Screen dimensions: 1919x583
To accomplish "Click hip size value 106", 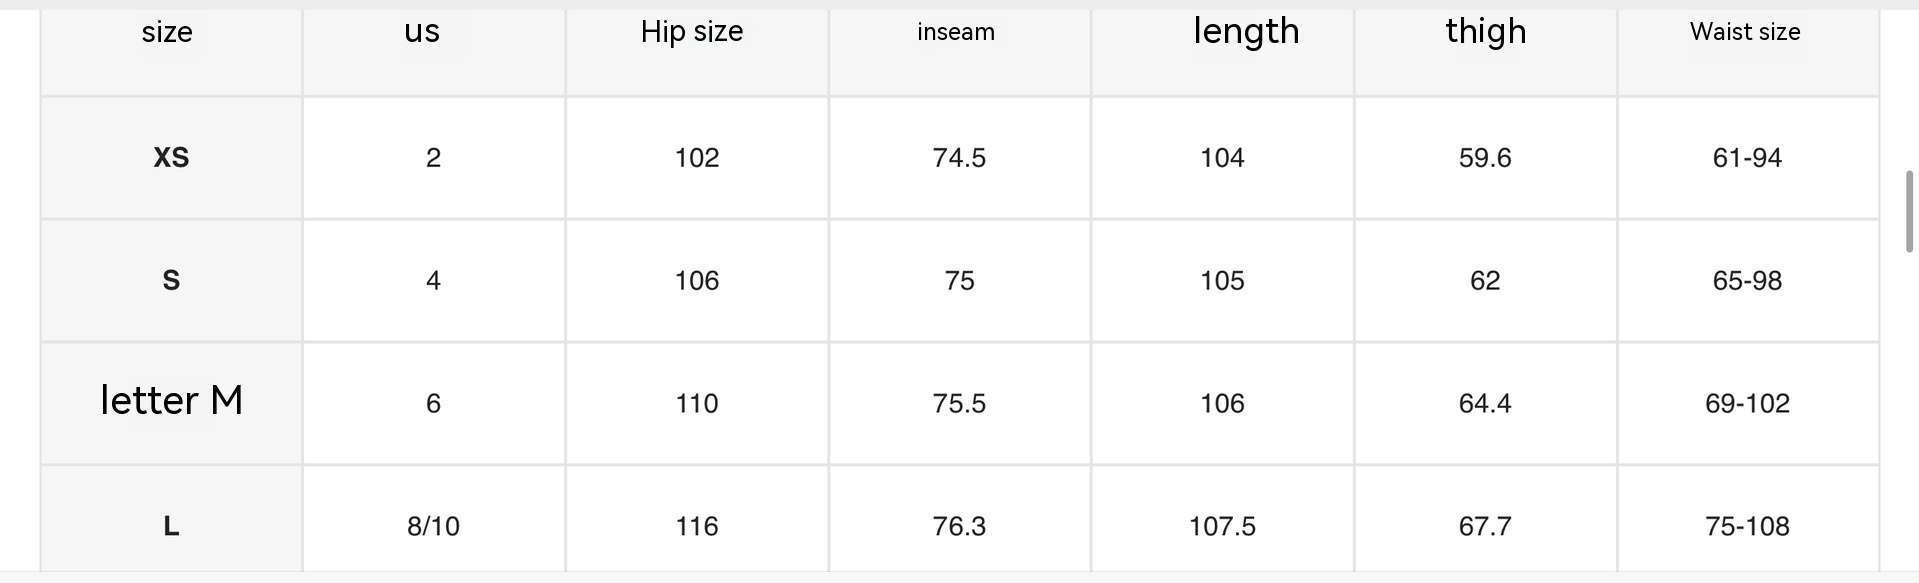I will [697, 281].
